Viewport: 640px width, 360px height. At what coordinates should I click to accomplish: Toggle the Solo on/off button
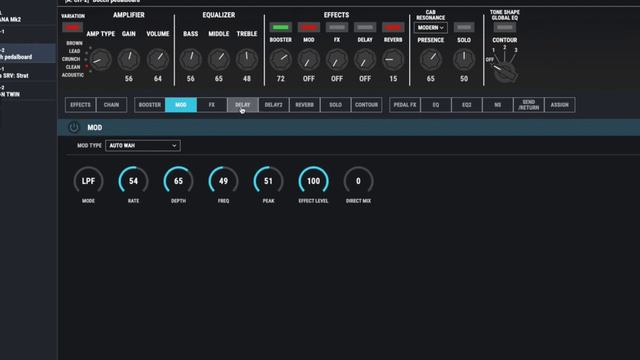pyautogui.click(x=464, y=27)
